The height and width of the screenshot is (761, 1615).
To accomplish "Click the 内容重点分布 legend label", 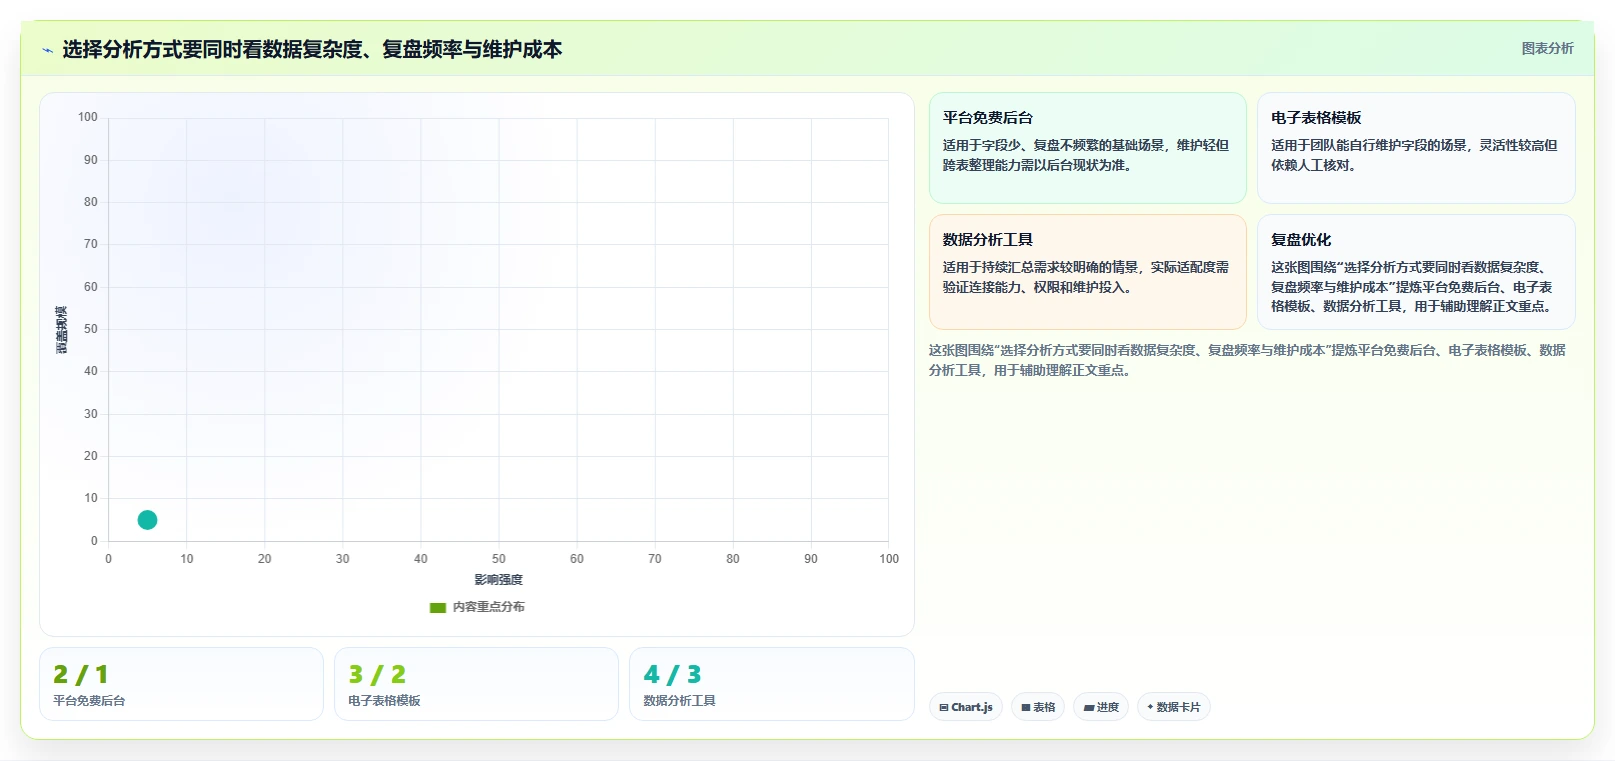I will click(488, 607).
